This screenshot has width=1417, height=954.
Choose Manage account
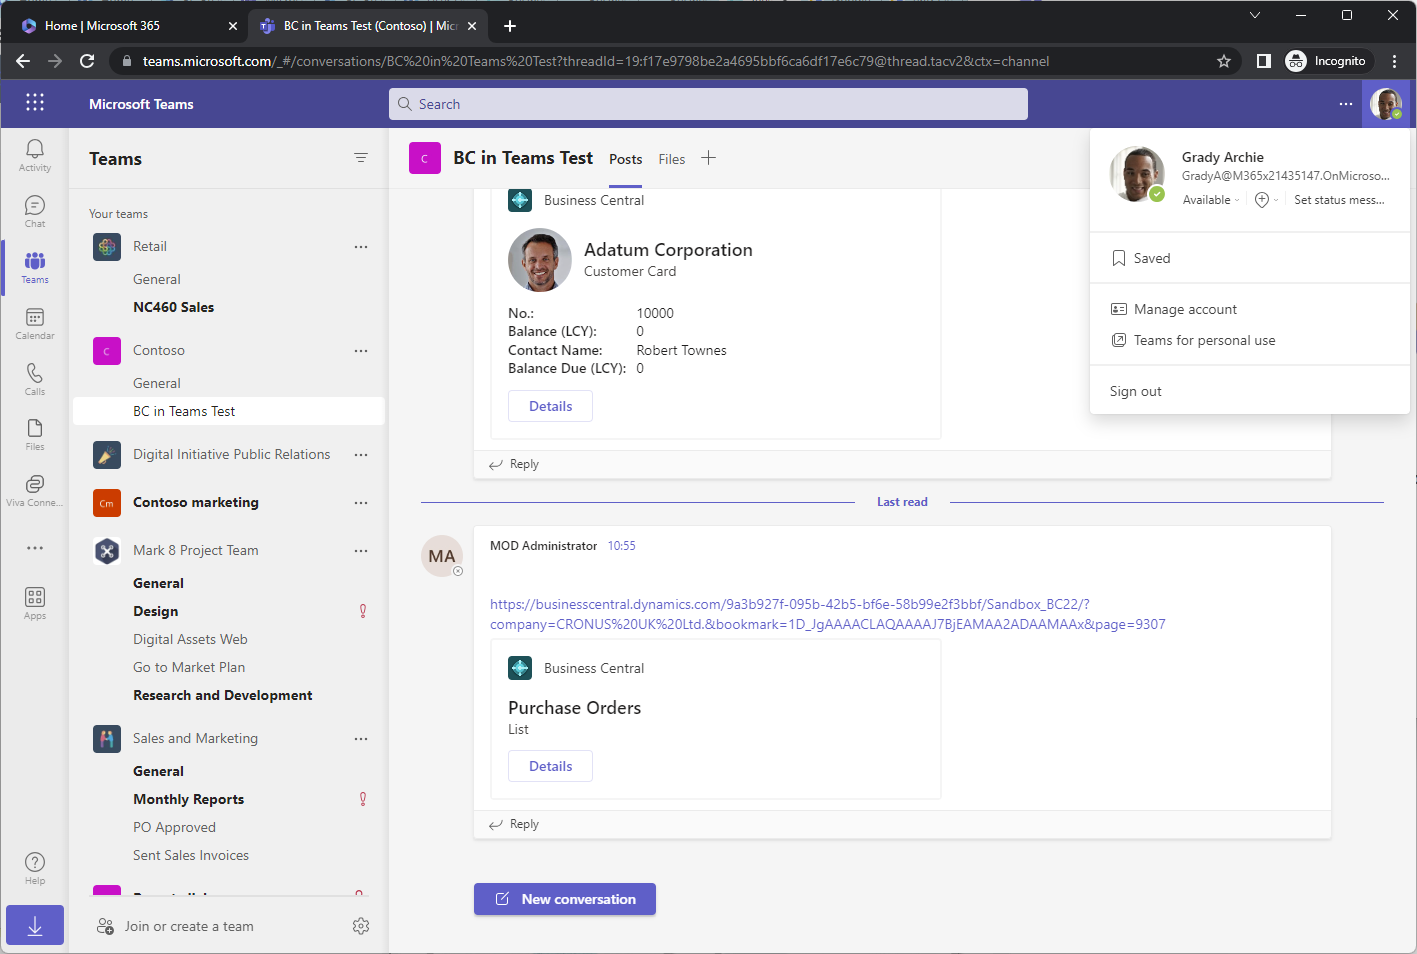click(x=1250, y=309)
